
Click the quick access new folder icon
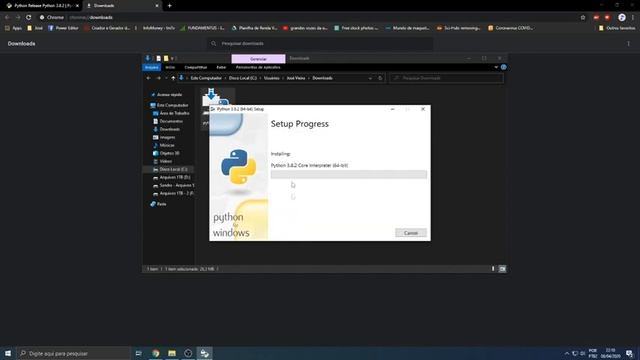(x=166, y=58)
